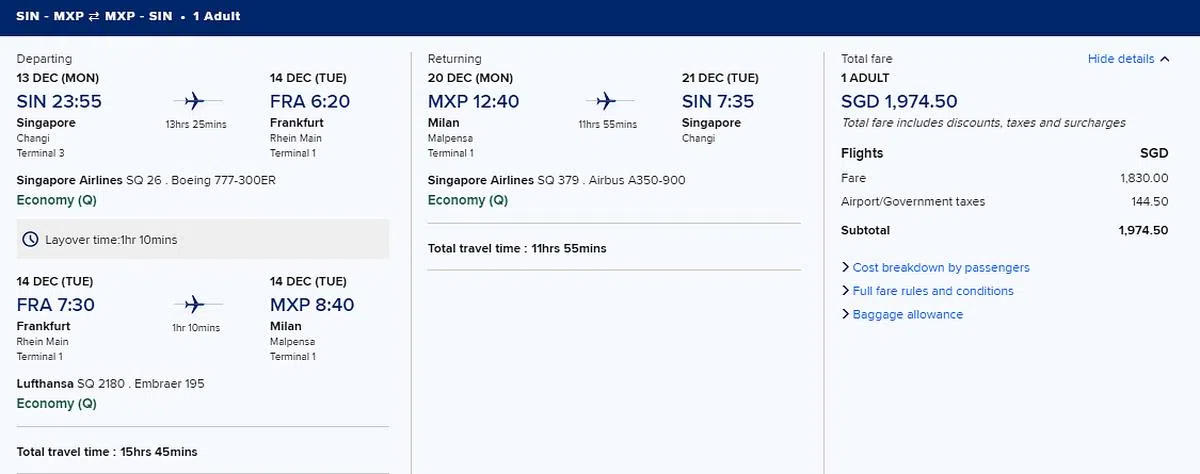Click the airplane icon on returning MXP–SIN flight
This screenshot has width=1200, height=474.
606,101
